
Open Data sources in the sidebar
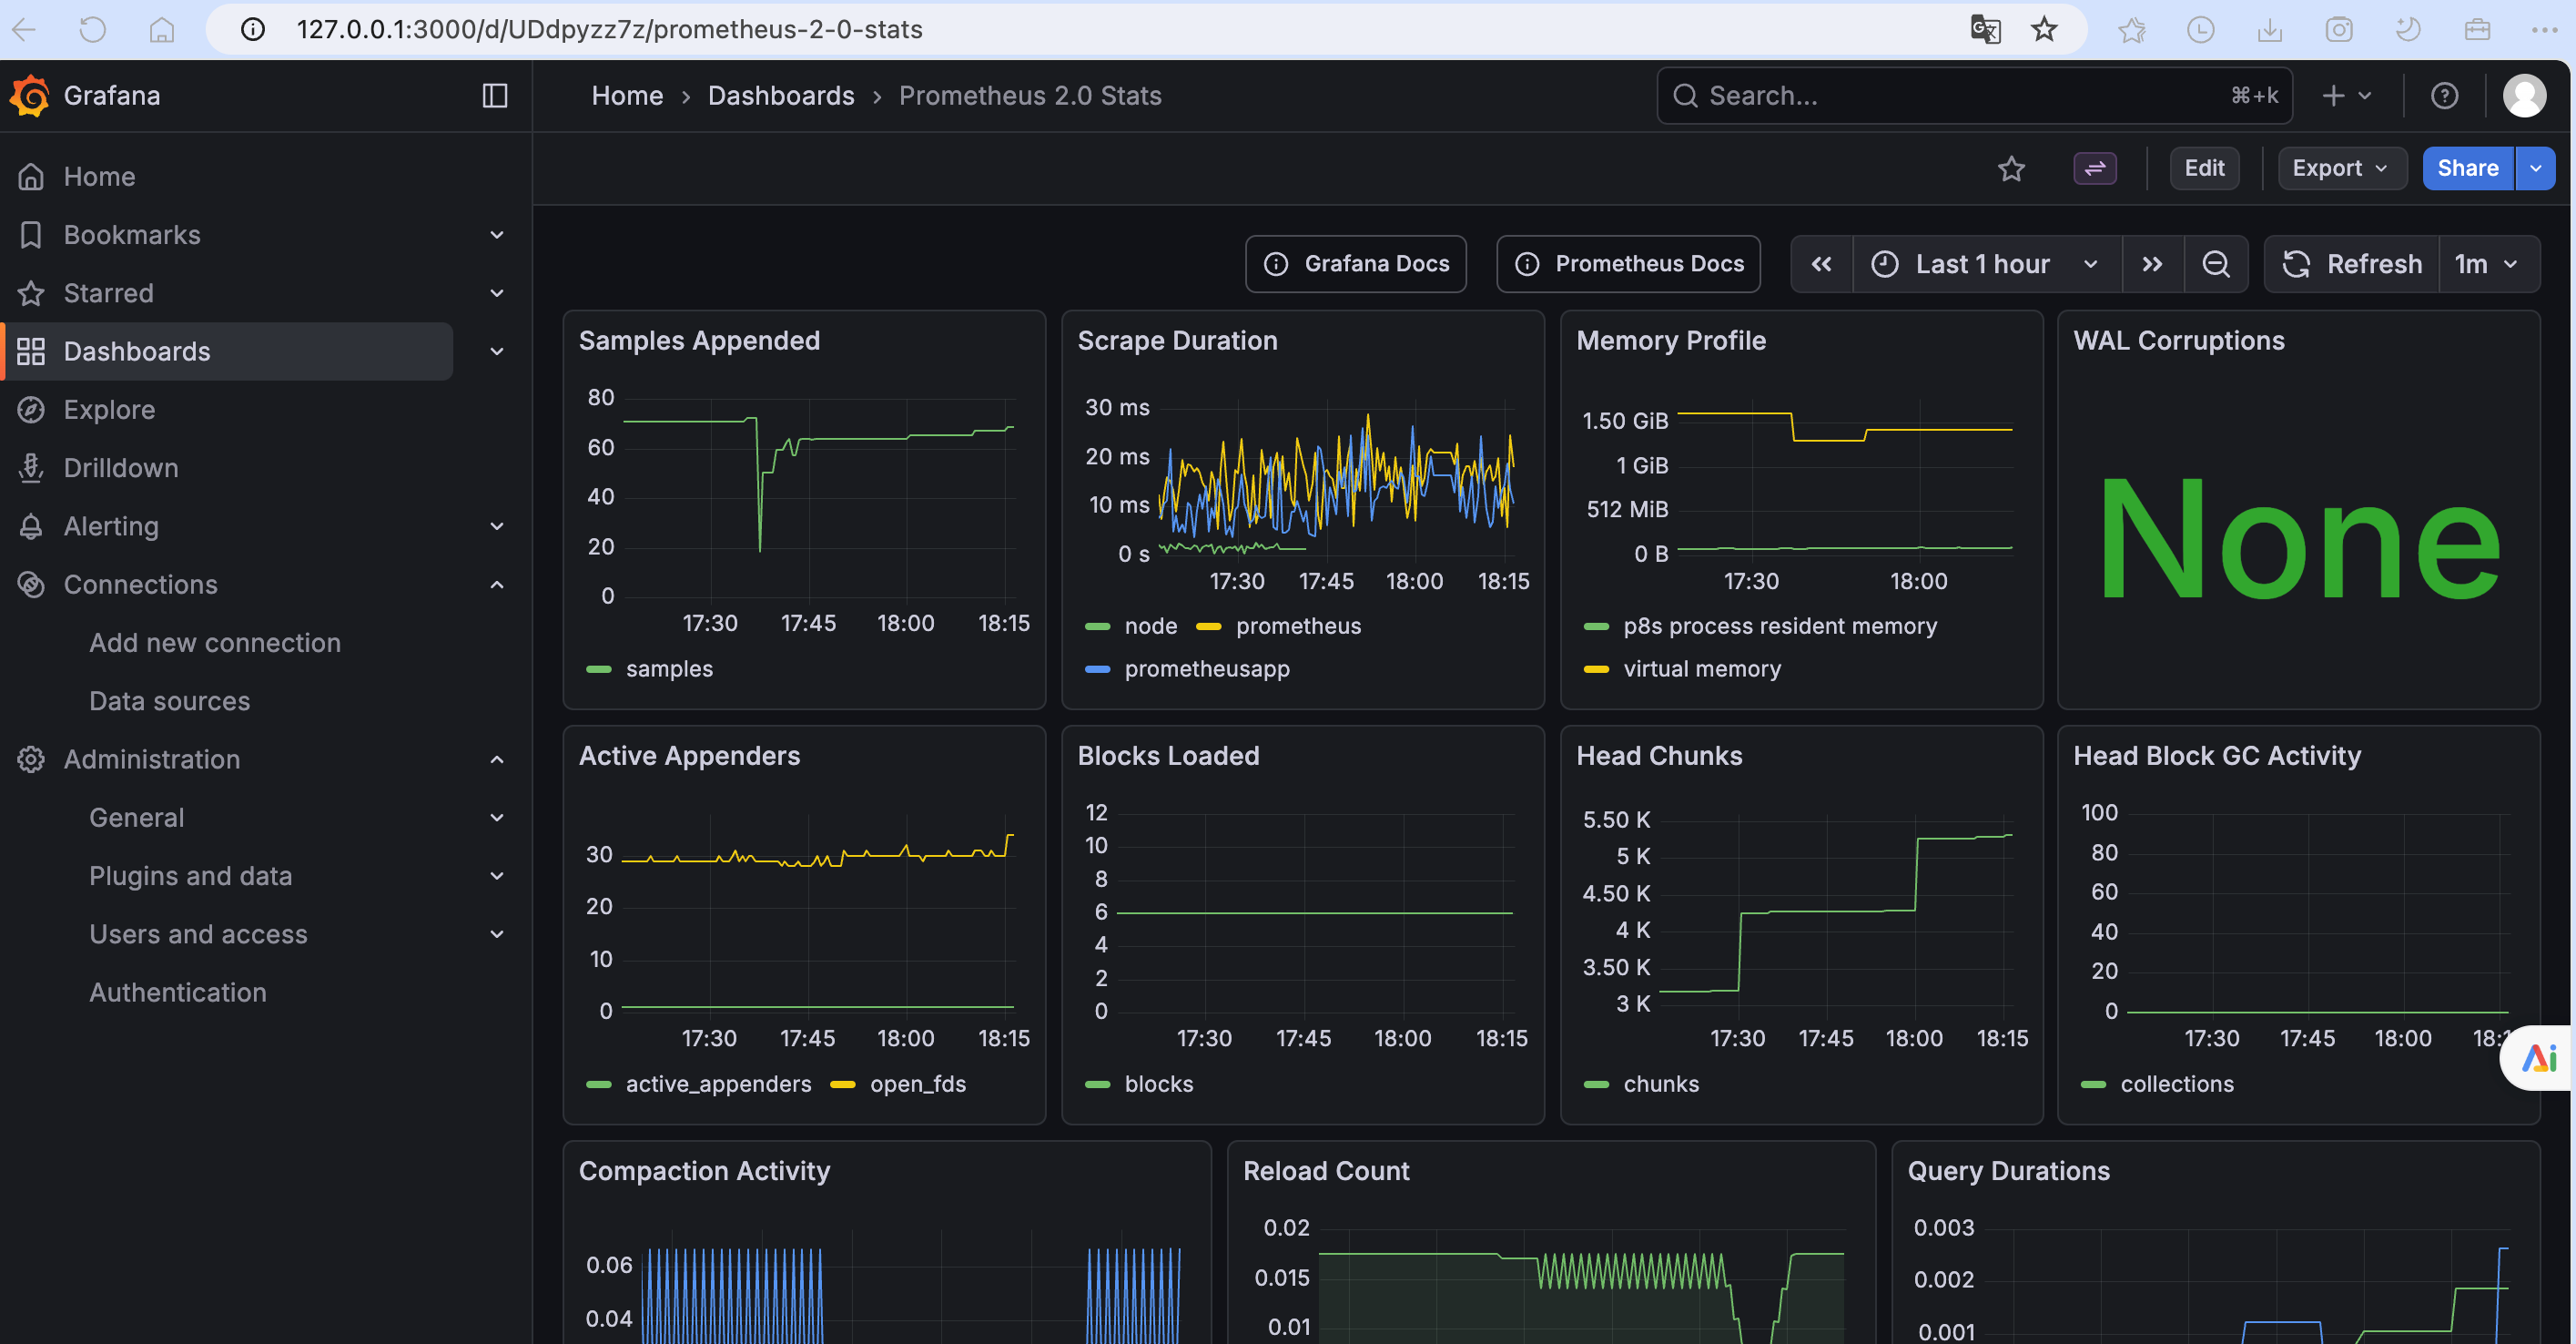(169, 701)
